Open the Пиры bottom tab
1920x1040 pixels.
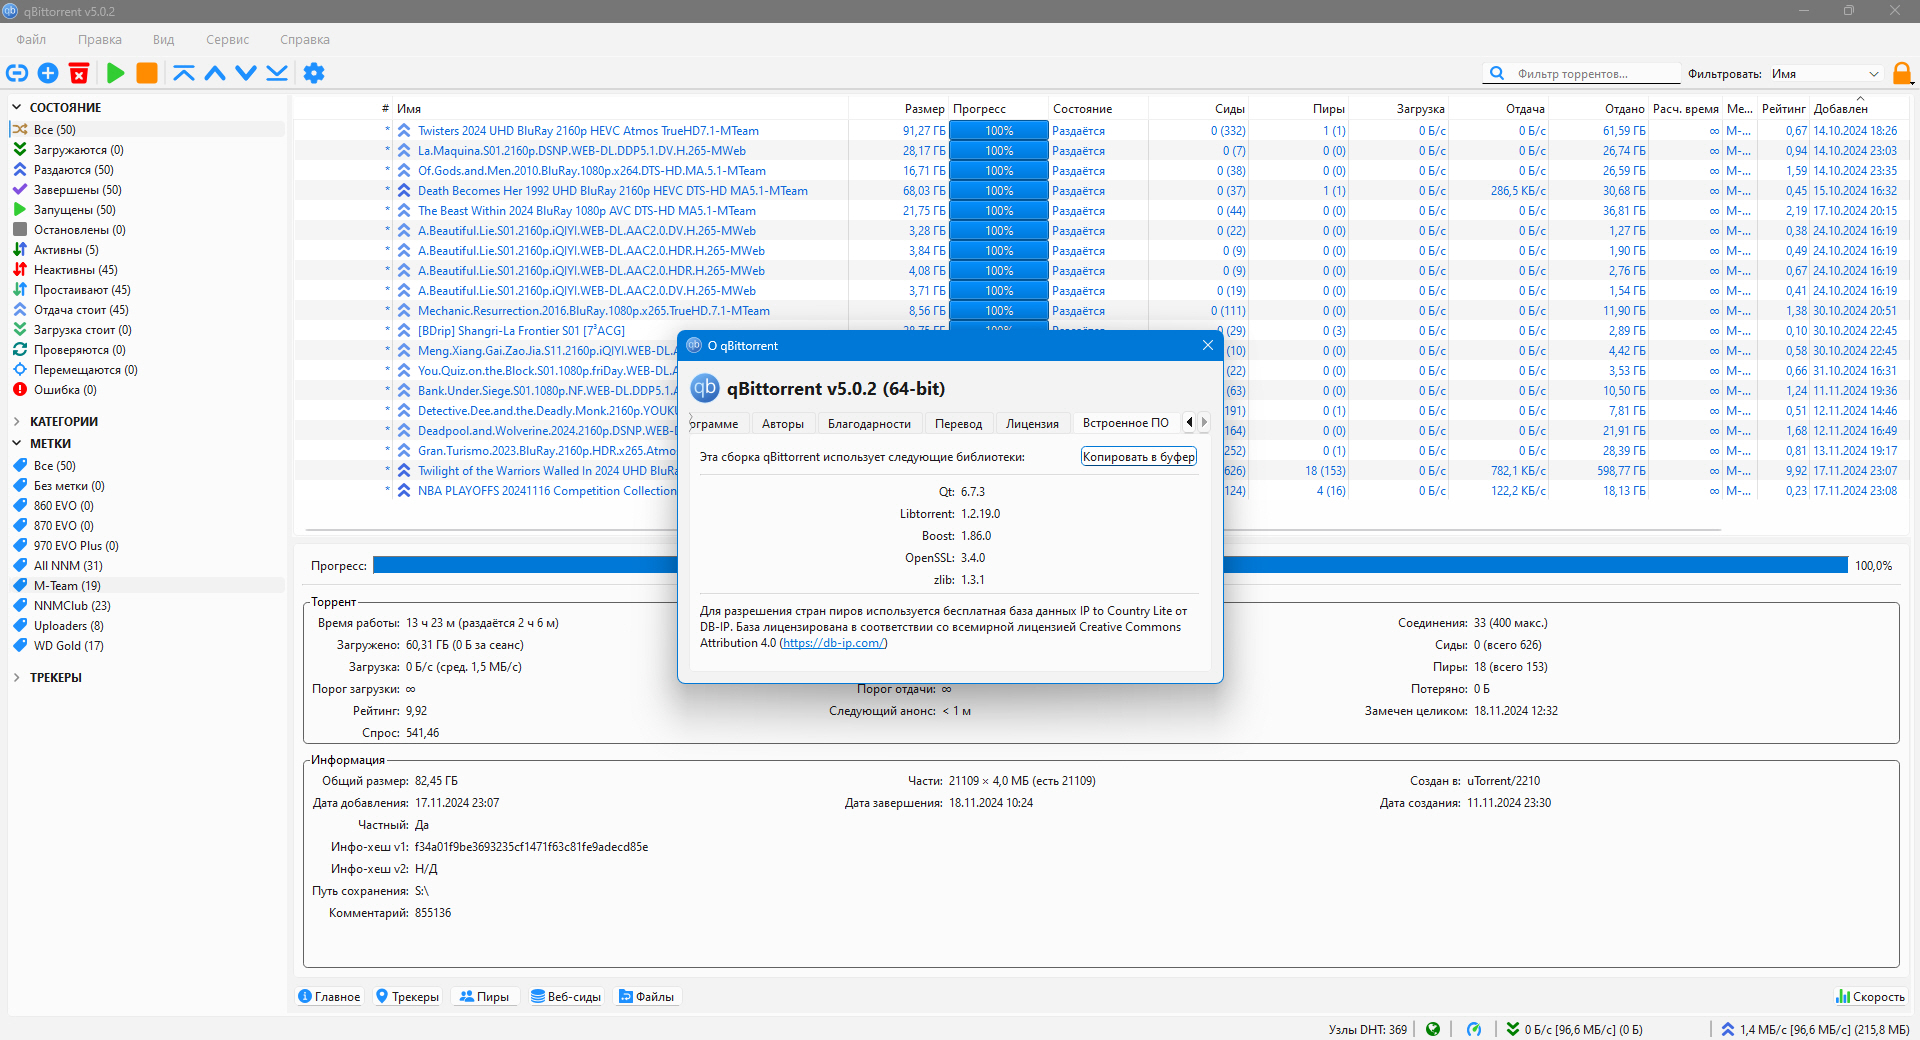pos(485,997)
